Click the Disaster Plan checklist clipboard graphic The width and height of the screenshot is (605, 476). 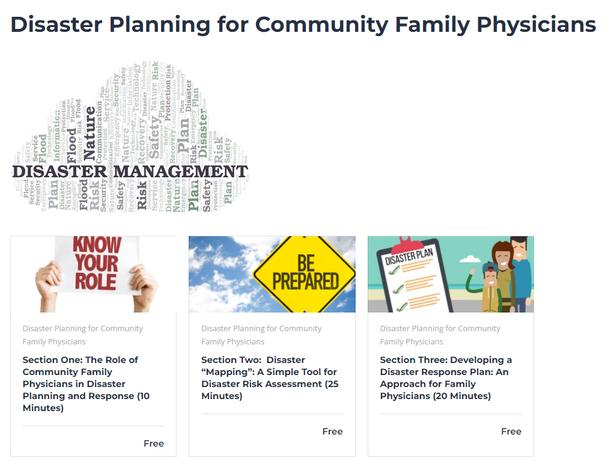414,275
